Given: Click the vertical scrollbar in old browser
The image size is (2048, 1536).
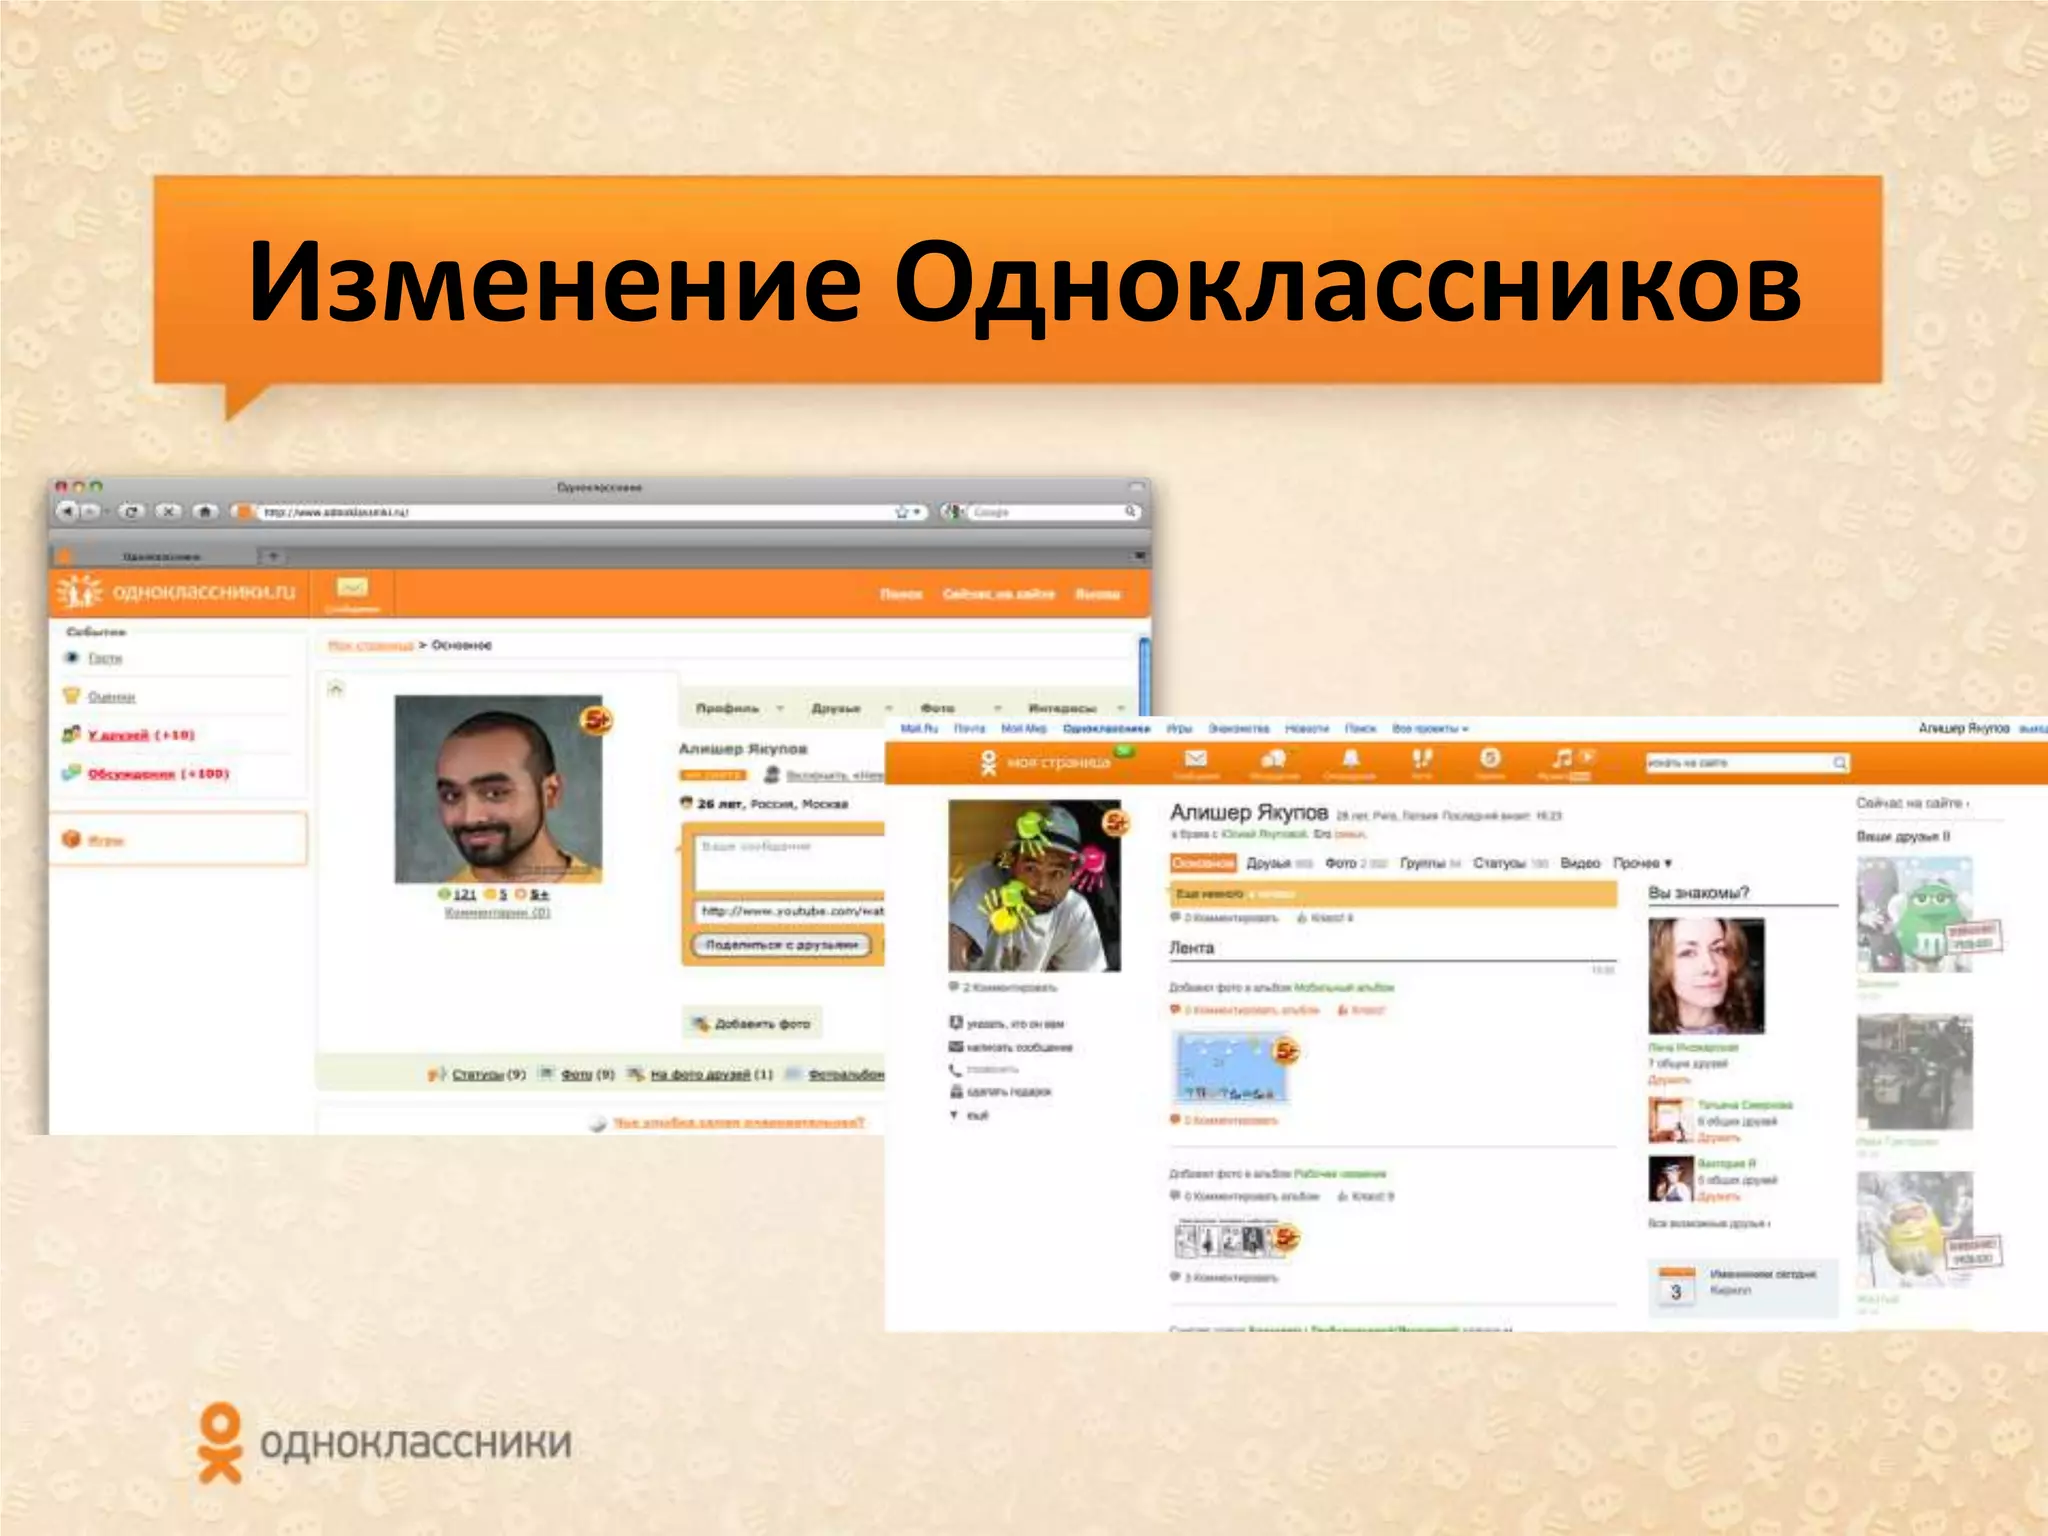Looking at the screenshot, I should click(x=1144, y=676).
